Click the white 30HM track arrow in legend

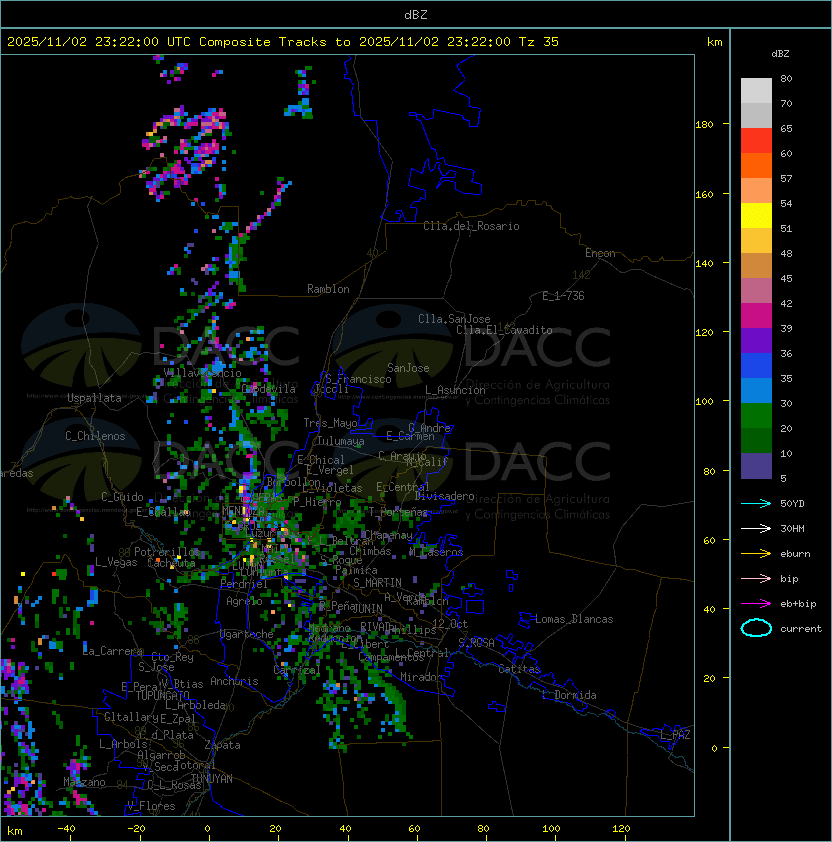point(756,529)
